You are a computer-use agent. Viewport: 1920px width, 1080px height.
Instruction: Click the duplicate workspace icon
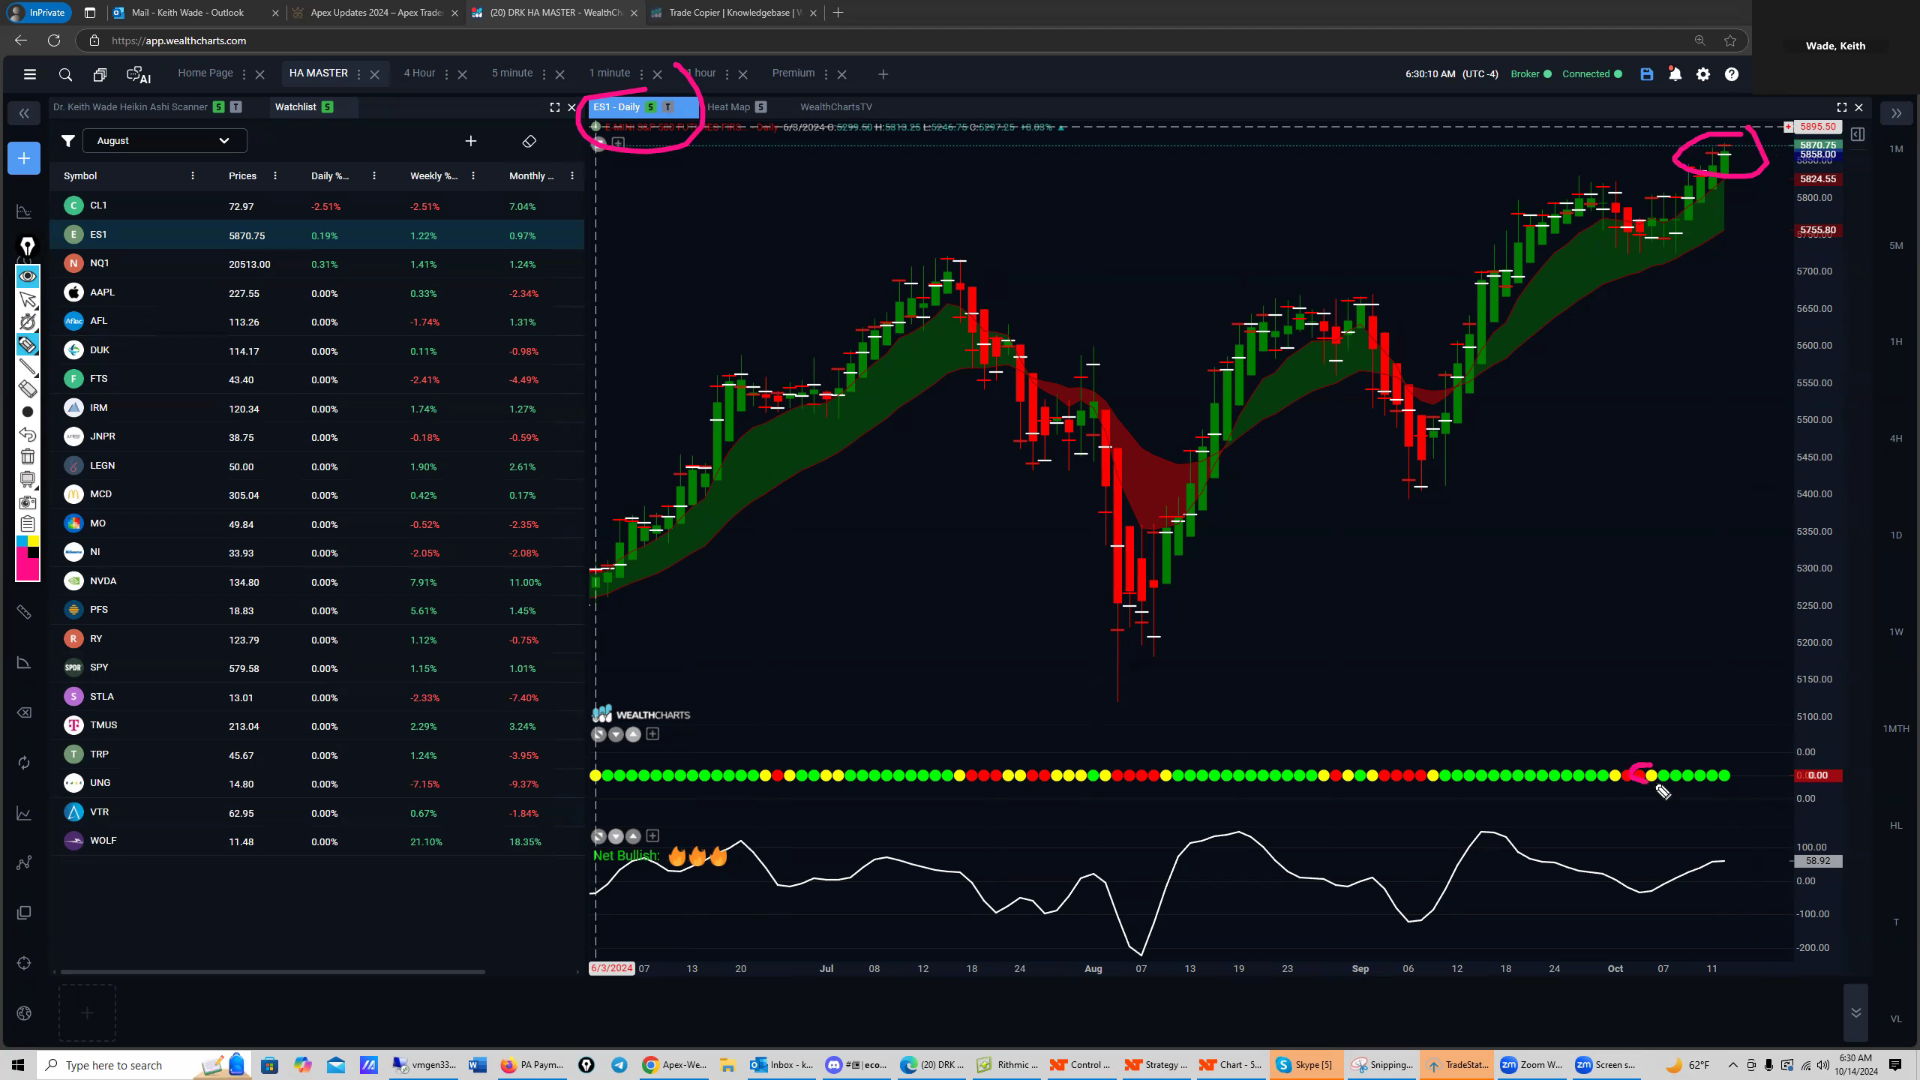(100, 74)
